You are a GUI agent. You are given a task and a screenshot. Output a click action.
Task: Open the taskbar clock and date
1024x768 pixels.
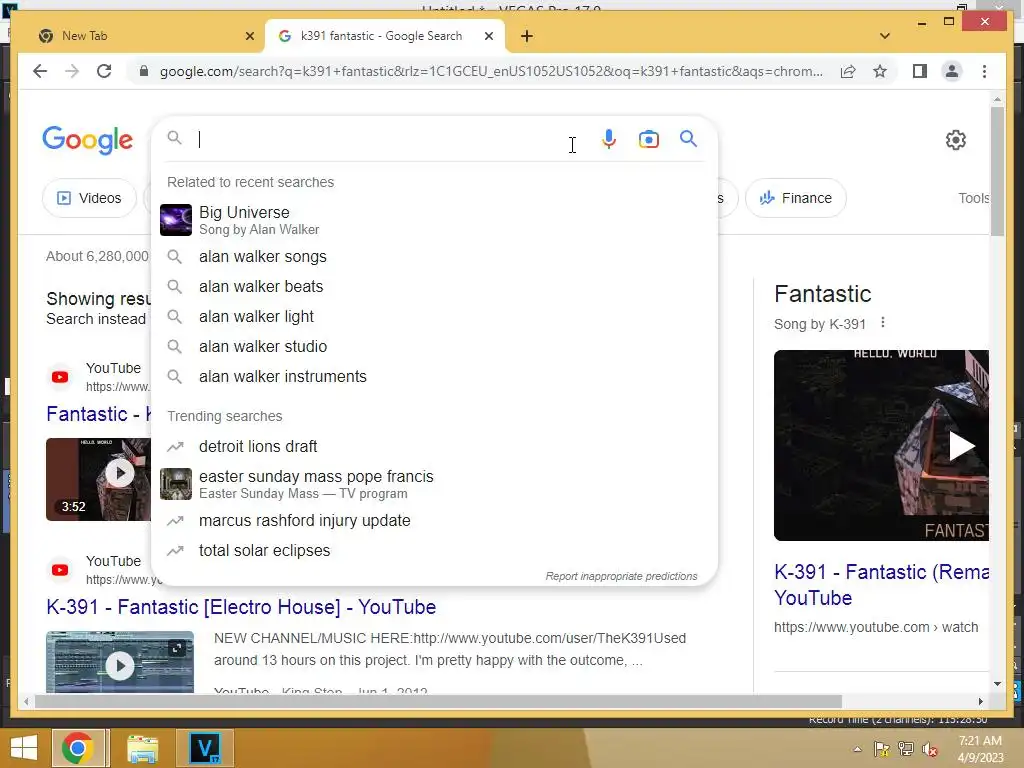(980, 749)
